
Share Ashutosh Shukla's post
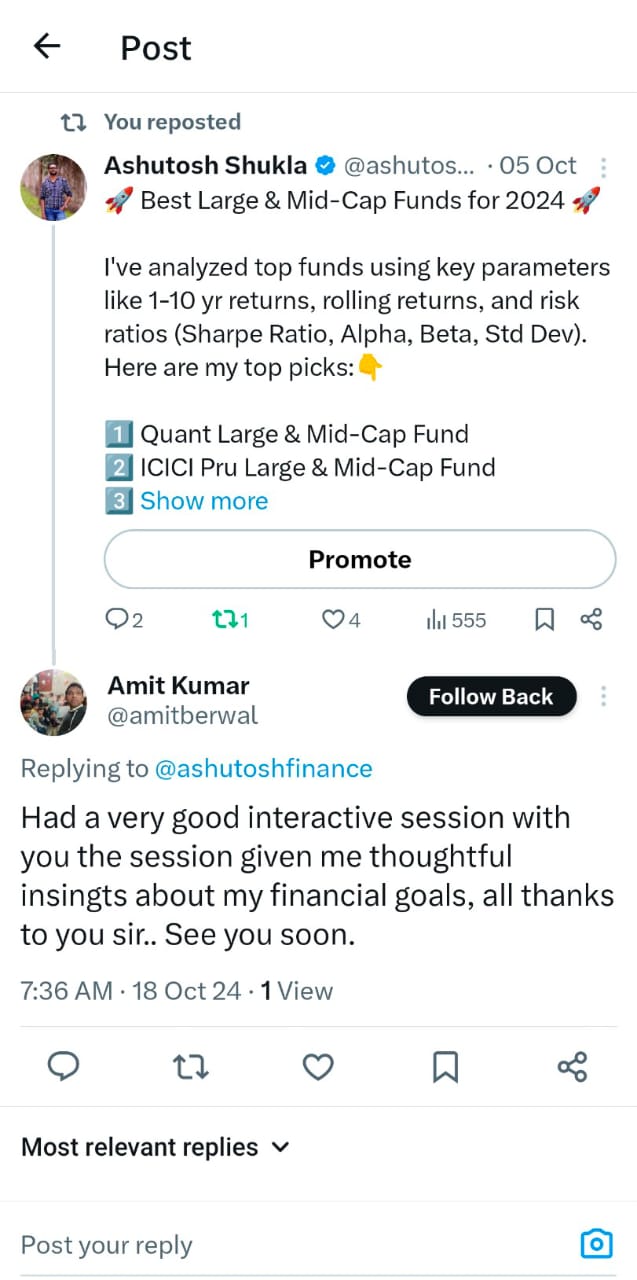coord(591,620)
